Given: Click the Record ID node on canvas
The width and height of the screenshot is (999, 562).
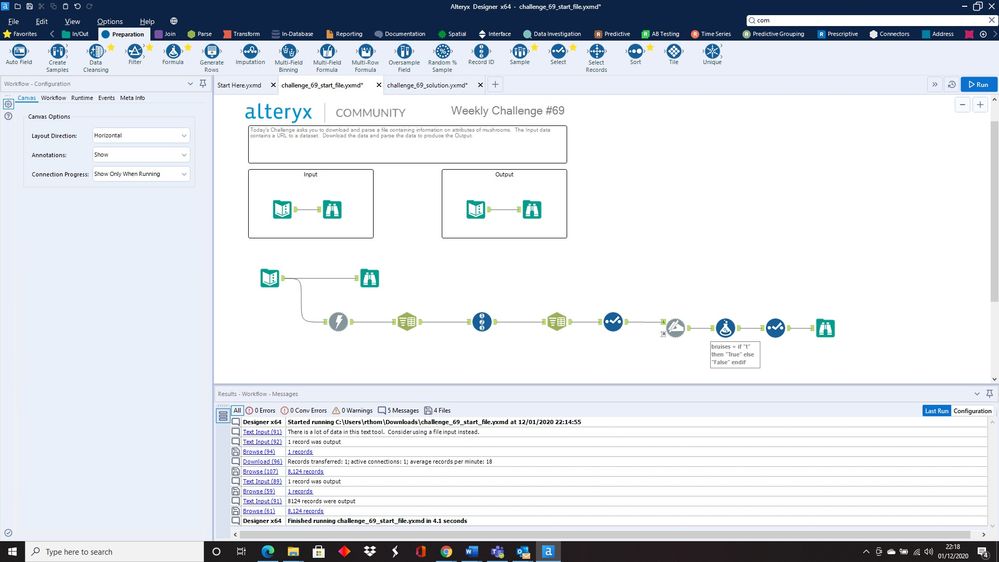Looking at the screenshot, I should (x=482, y=322).
